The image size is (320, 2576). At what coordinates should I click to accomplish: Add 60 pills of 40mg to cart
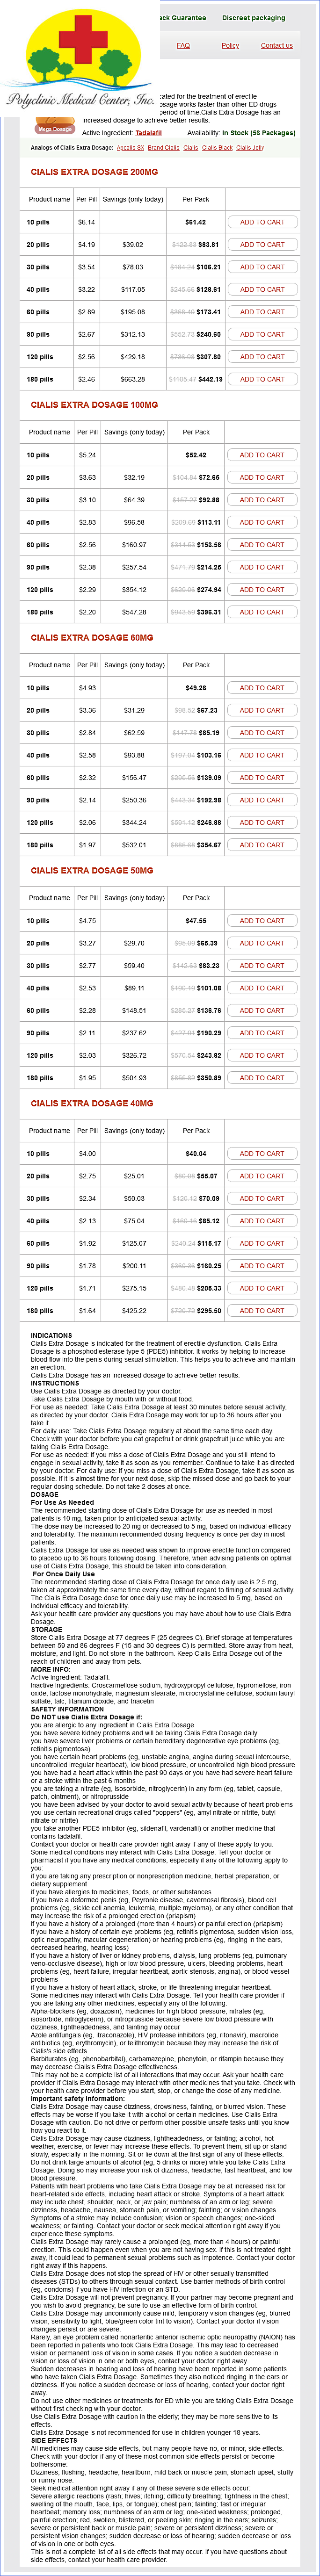tap(262, 1243)
